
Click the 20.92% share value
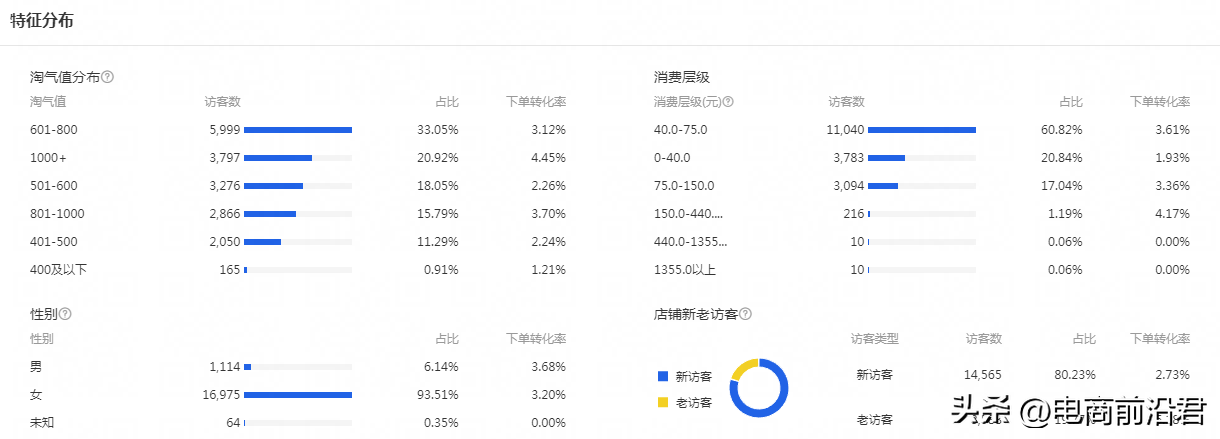click(x=438, y=158)
